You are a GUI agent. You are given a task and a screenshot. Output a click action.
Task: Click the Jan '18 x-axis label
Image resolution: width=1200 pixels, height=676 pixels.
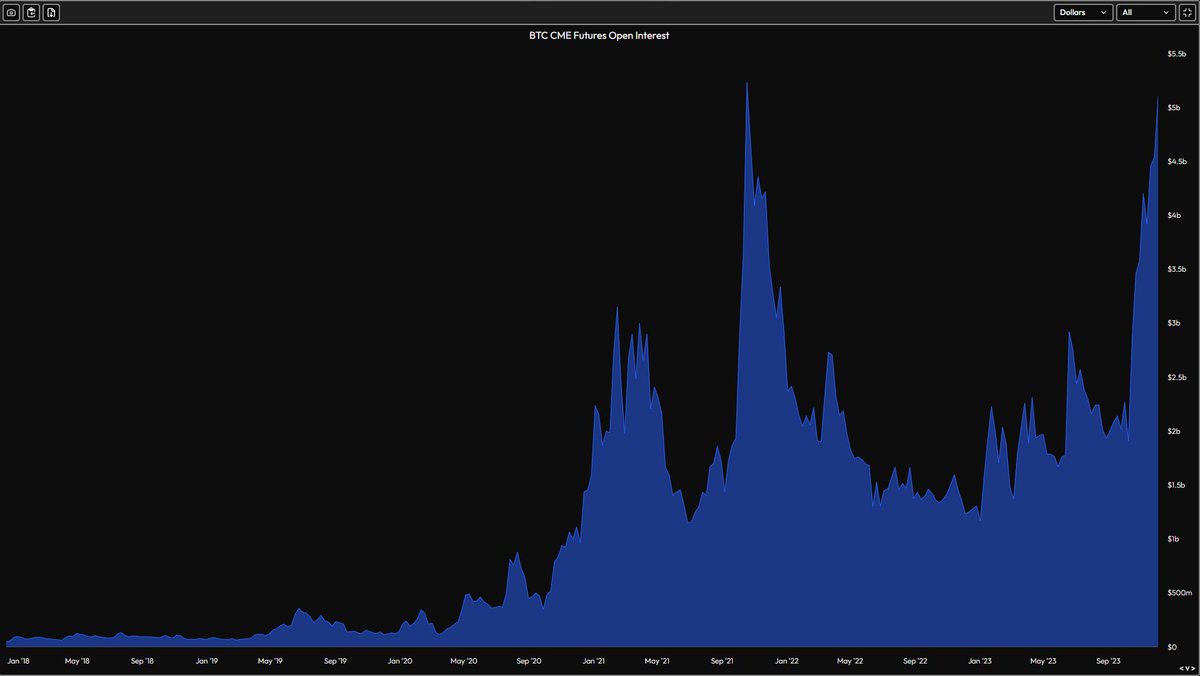18,661
